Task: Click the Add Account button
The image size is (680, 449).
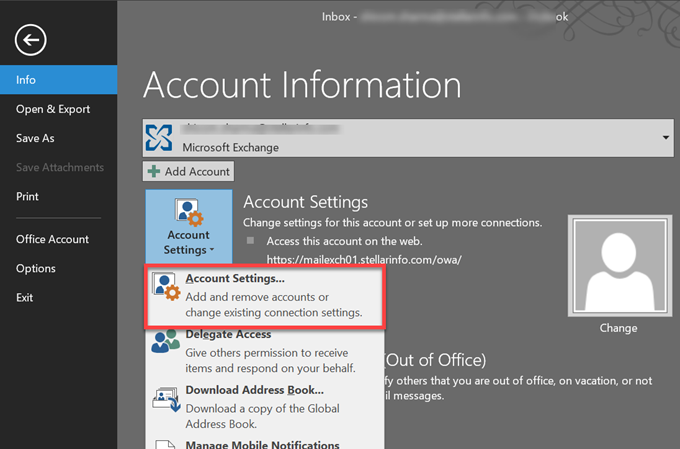Action: [189, 171]
